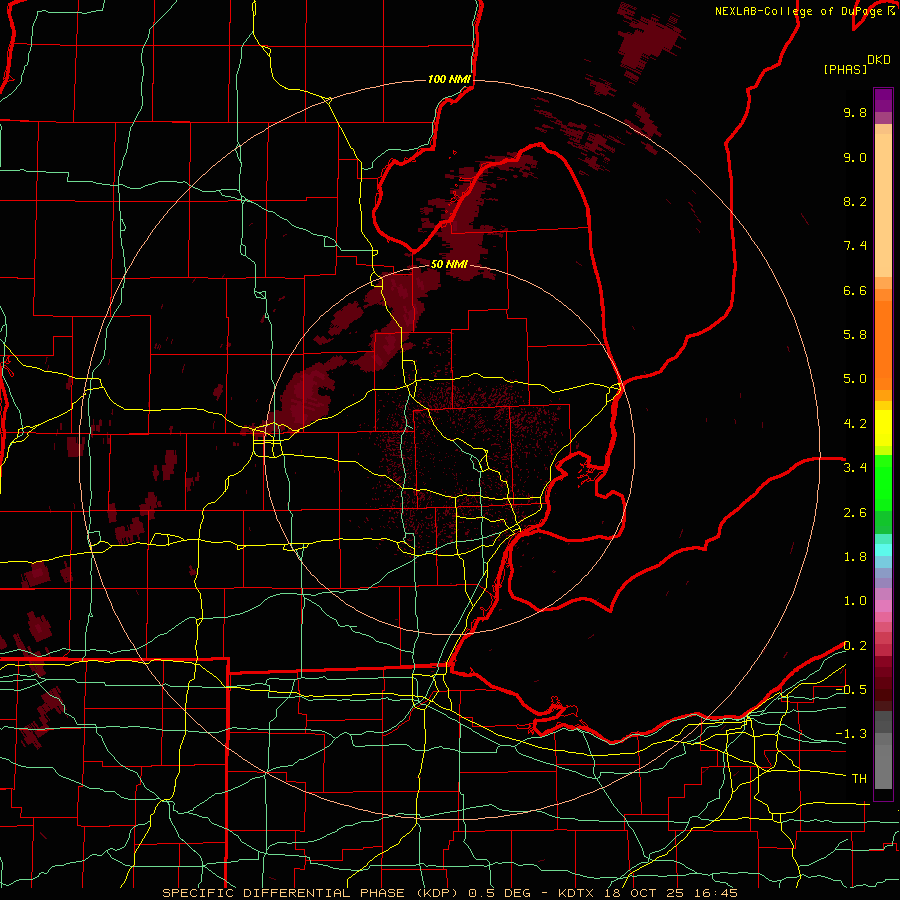Click the bright yellow segment of the color bar
The image size is (900, 900).
[883, 428]
